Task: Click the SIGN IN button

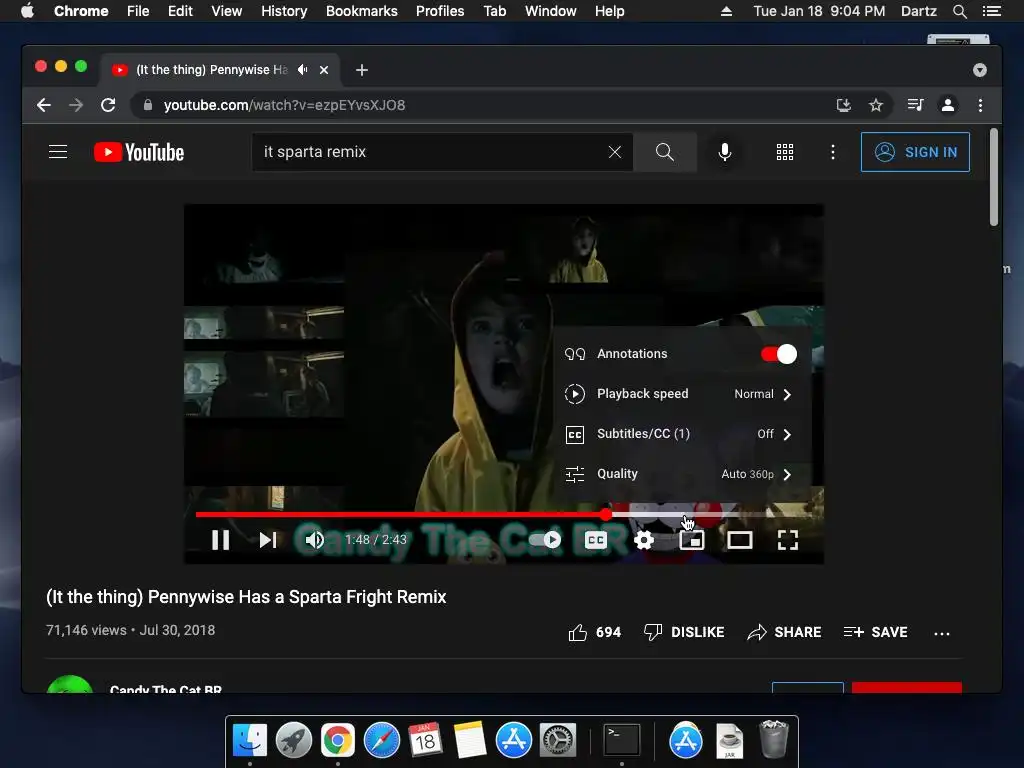Action: (x=915, y=152)
